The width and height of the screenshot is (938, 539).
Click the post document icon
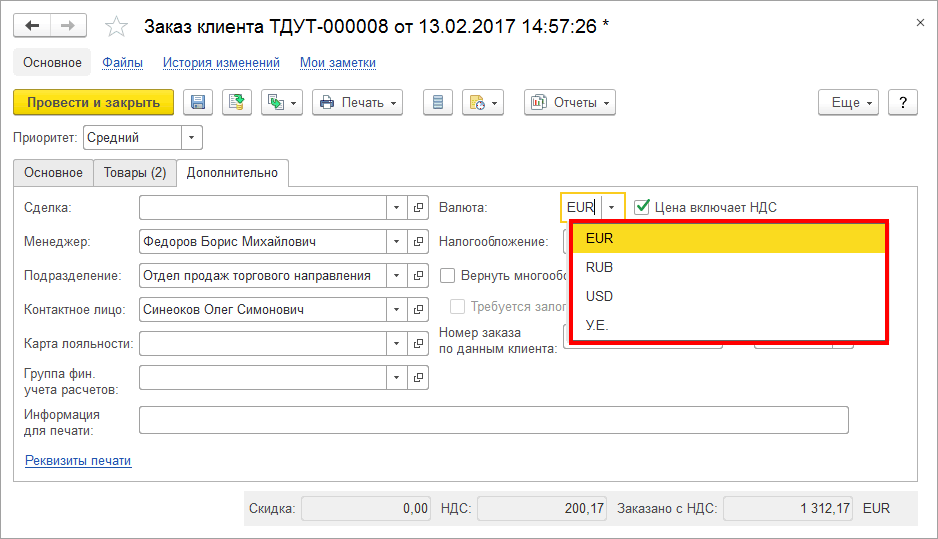[x=237, y=102]
